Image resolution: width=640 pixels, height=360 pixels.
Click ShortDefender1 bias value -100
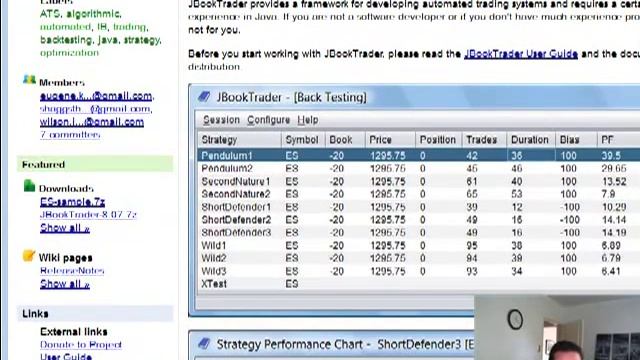pyautogui.click(x=570, y=207)
